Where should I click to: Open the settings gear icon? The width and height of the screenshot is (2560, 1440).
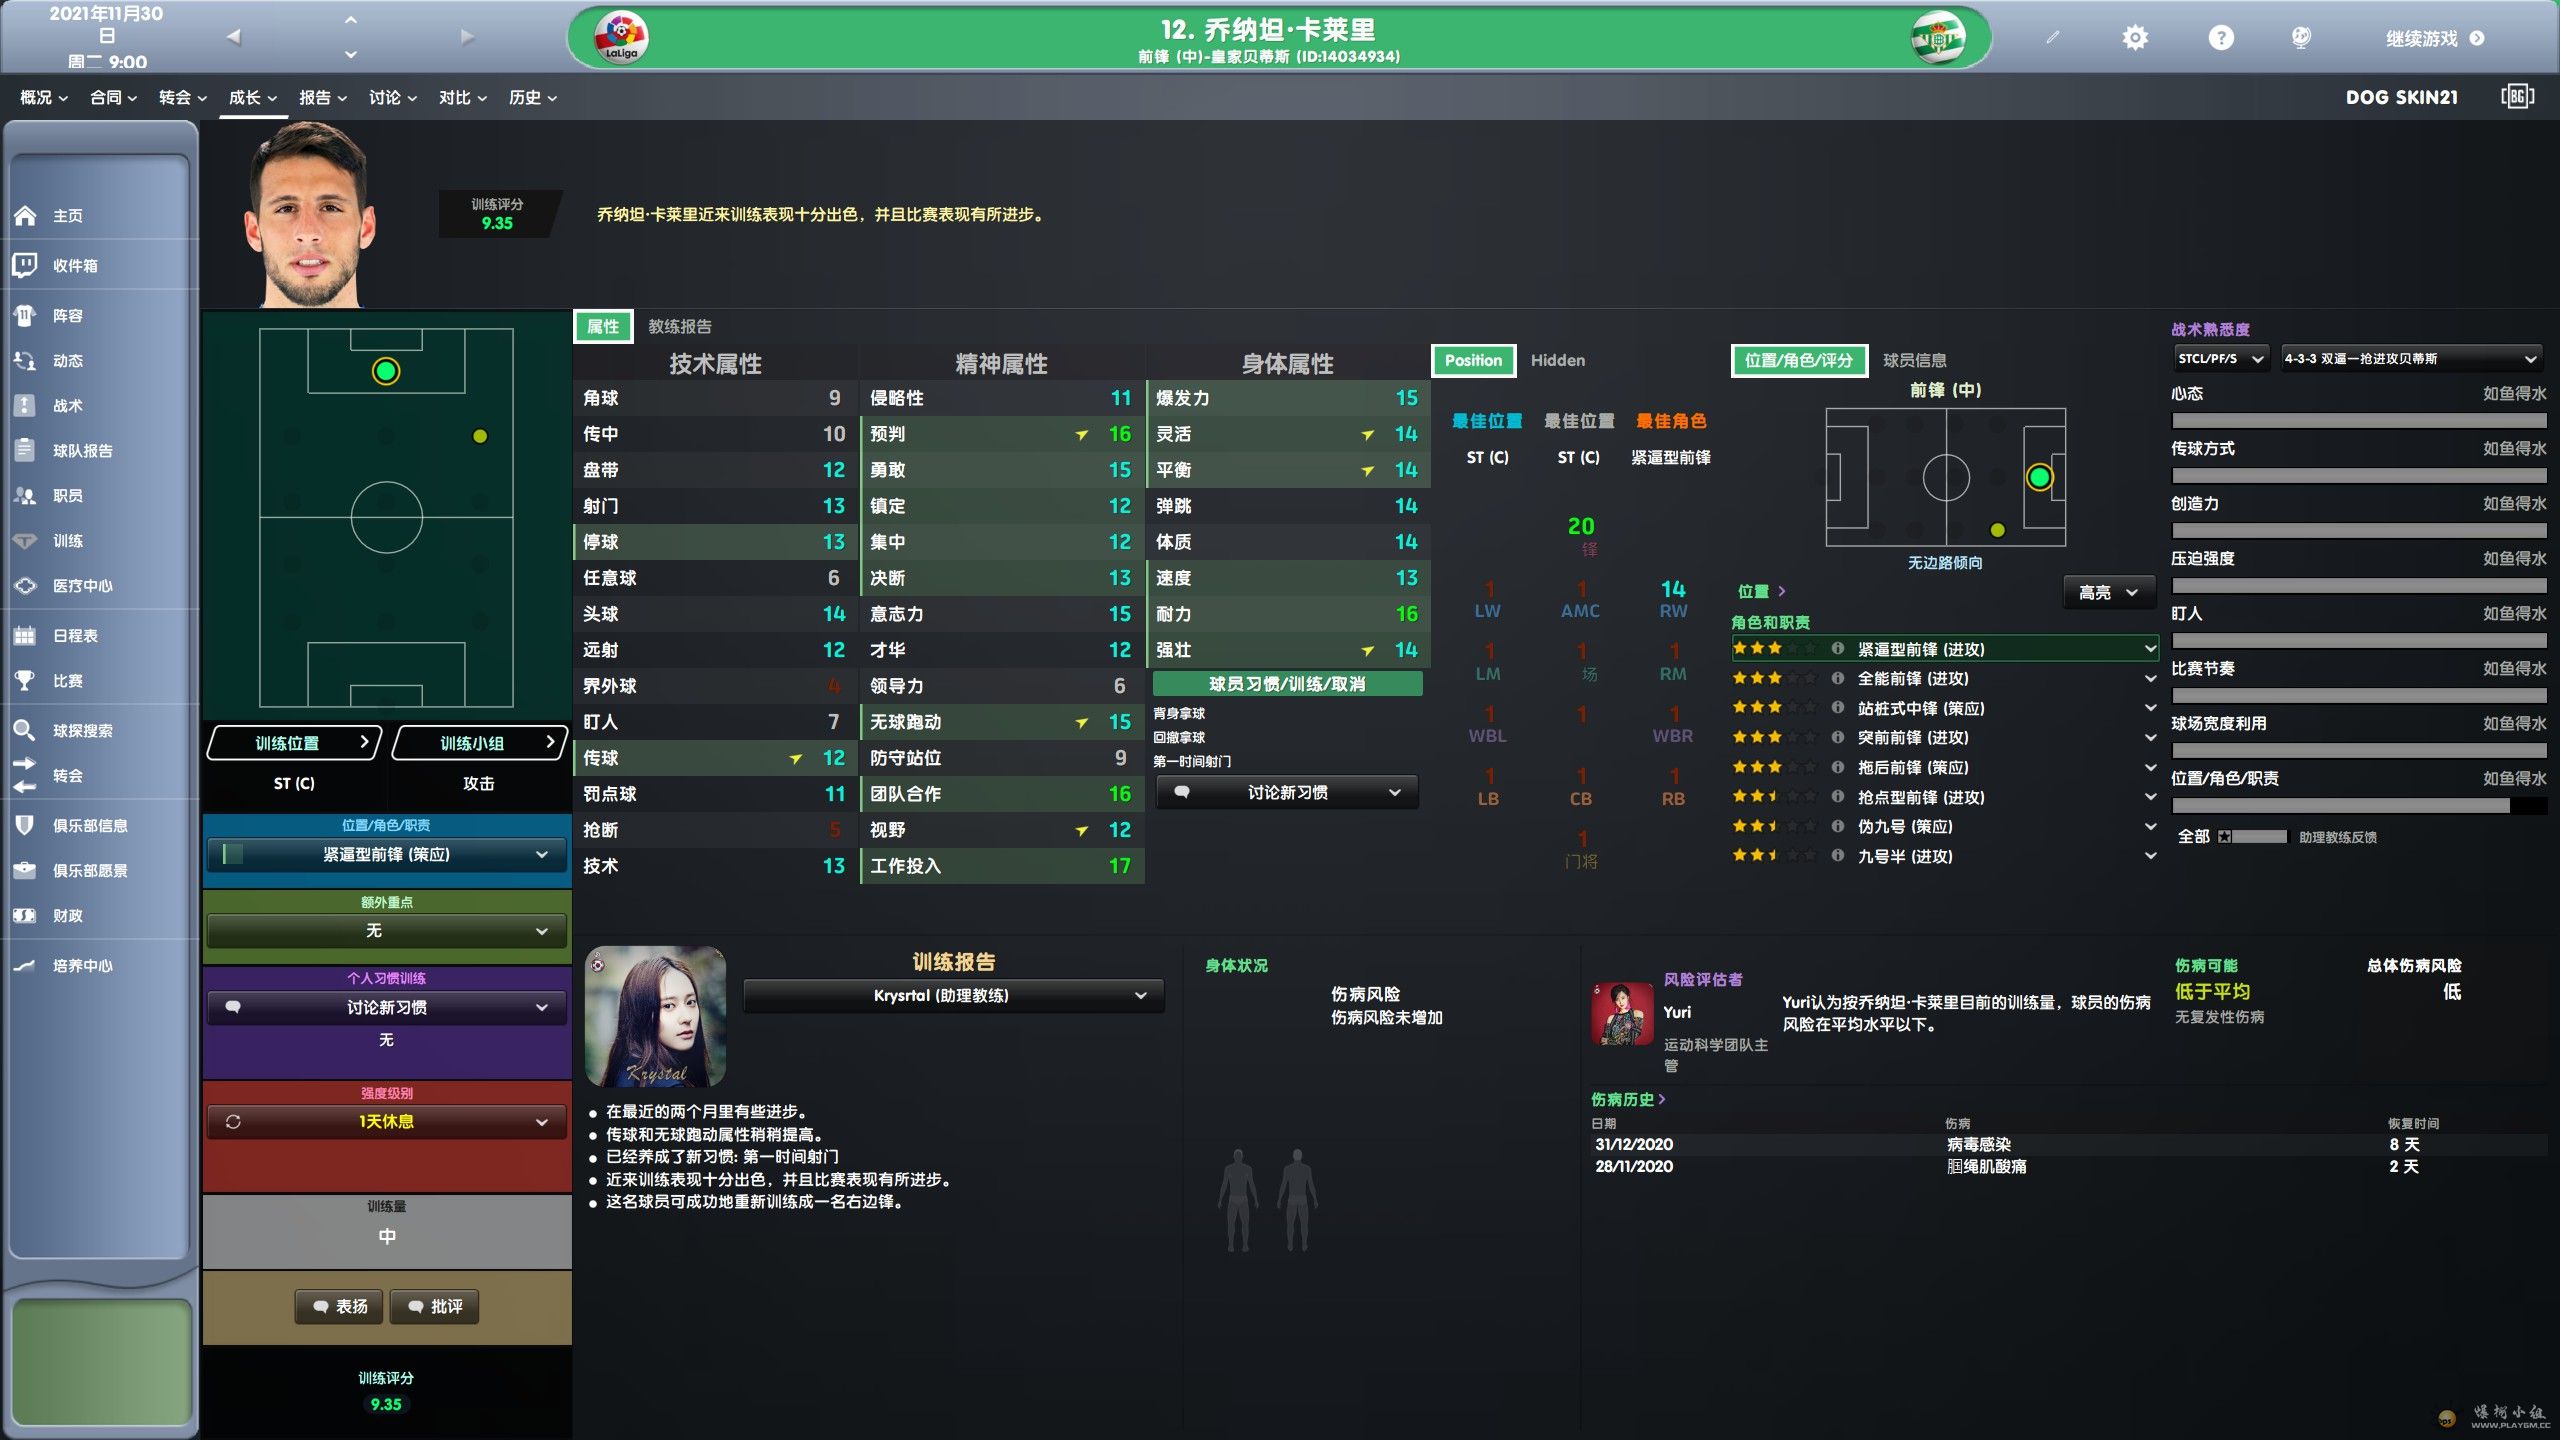coord(2134,38)
